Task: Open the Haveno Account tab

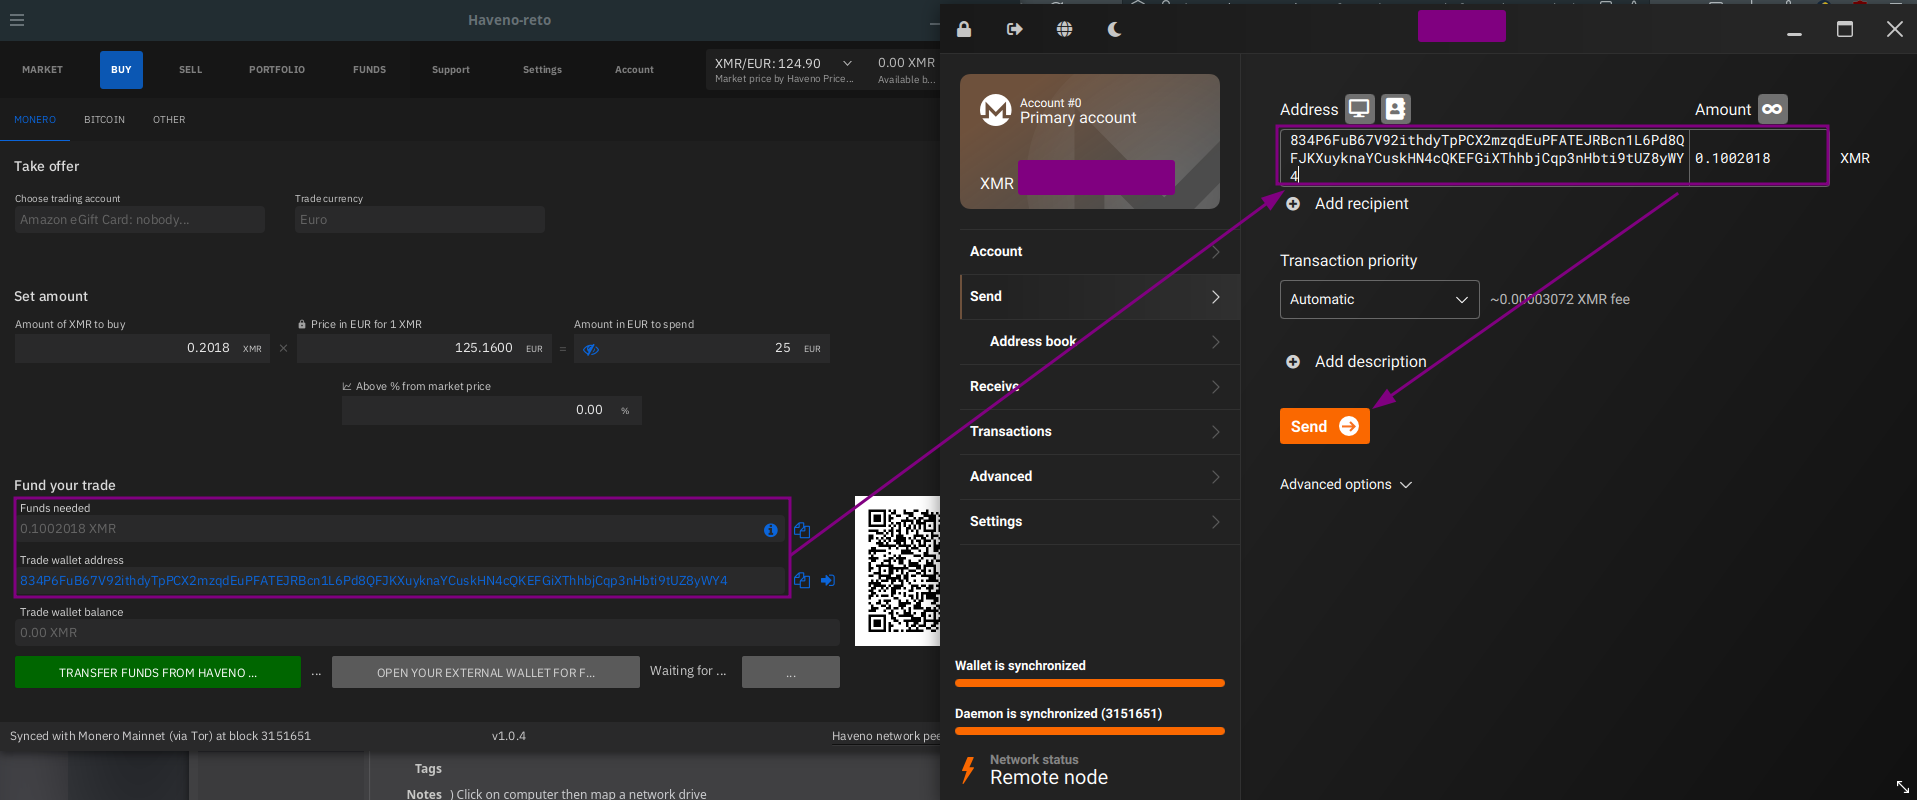Action: [634, 70]
